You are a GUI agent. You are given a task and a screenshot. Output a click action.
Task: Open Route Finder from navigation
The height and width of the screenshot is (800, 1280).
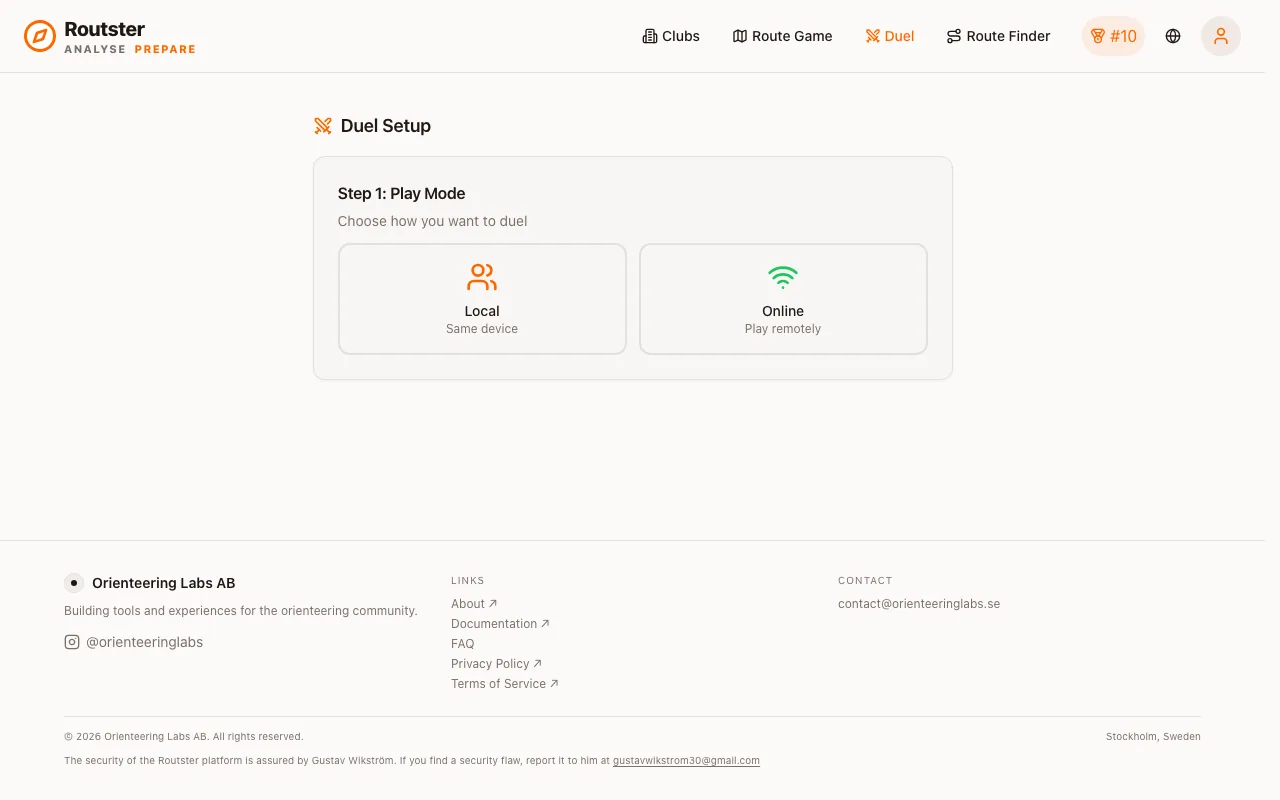pyautogui.click(x=998, y=36)
